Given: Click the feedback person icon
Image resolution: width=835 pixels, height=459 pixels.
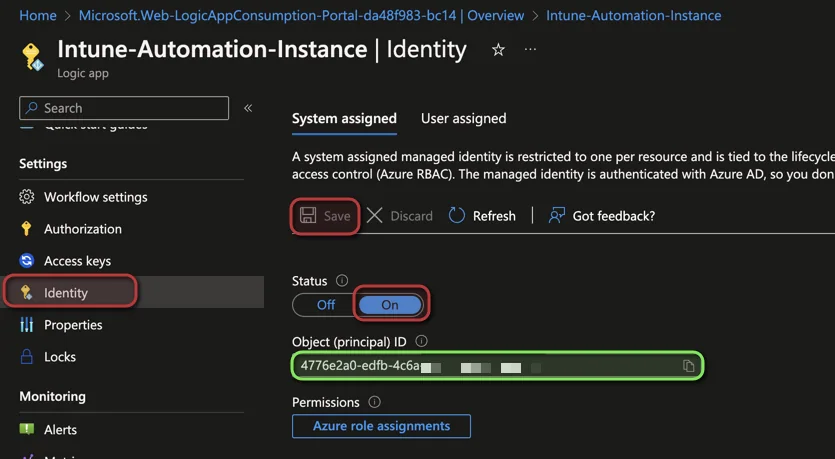Looking at the screenshot, I should coord(556,216).
